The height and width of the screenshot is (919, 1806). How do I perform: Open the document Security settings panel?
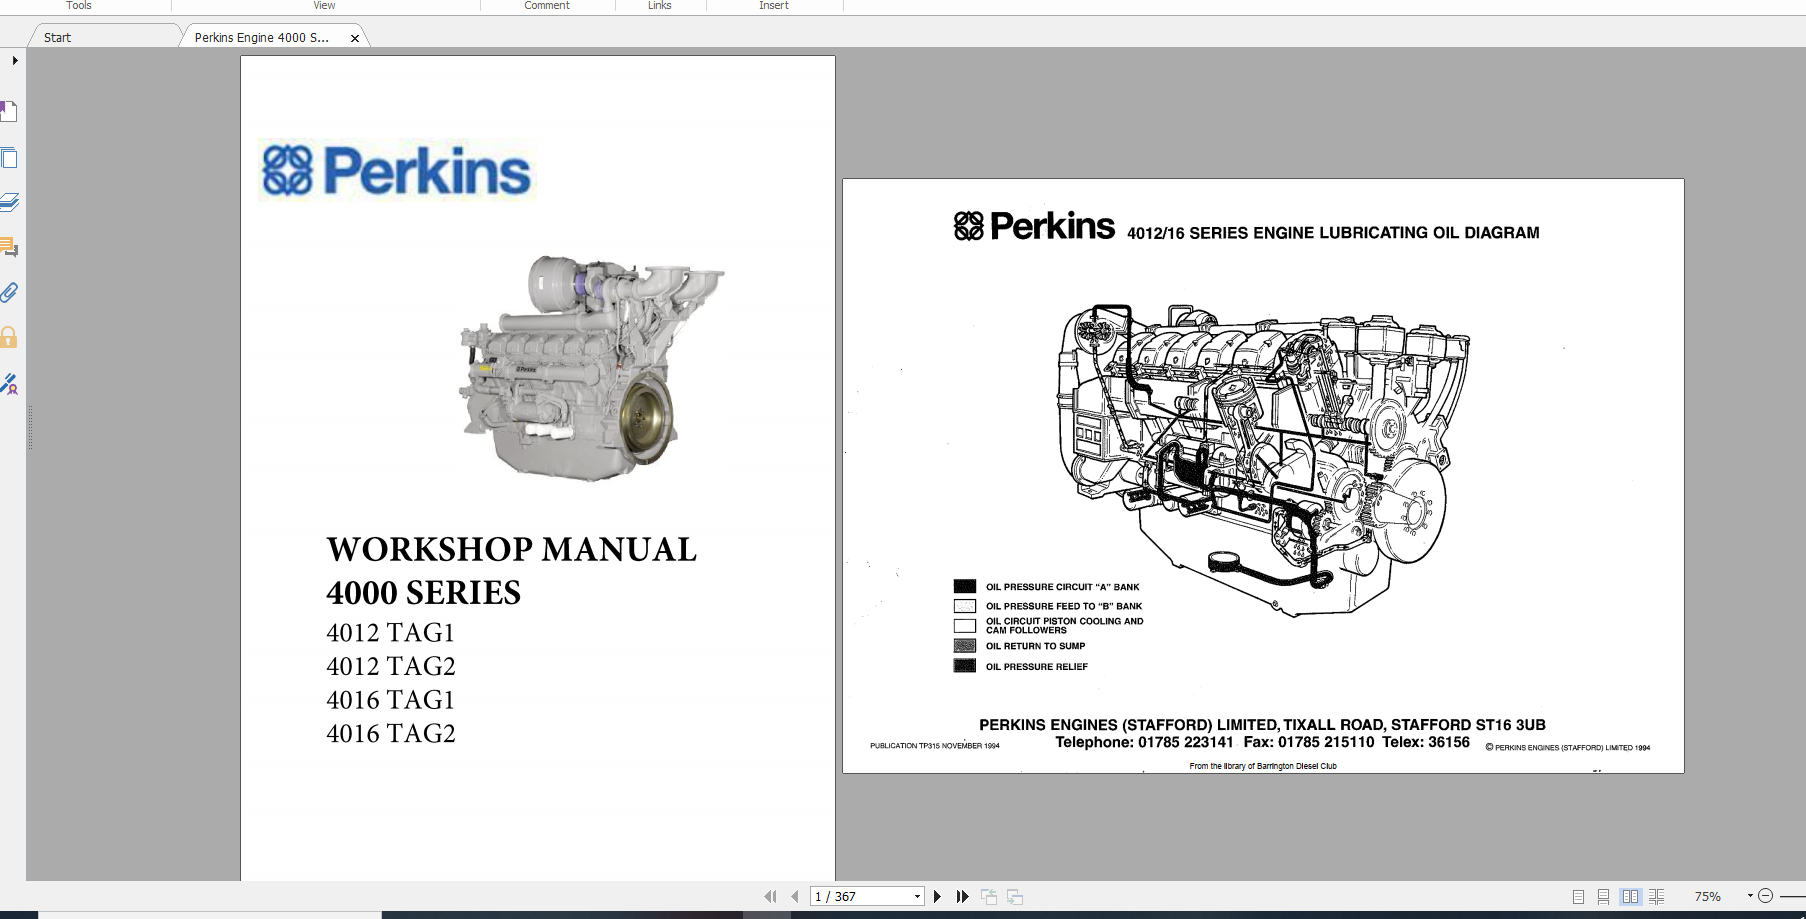(x=10, y=337)
